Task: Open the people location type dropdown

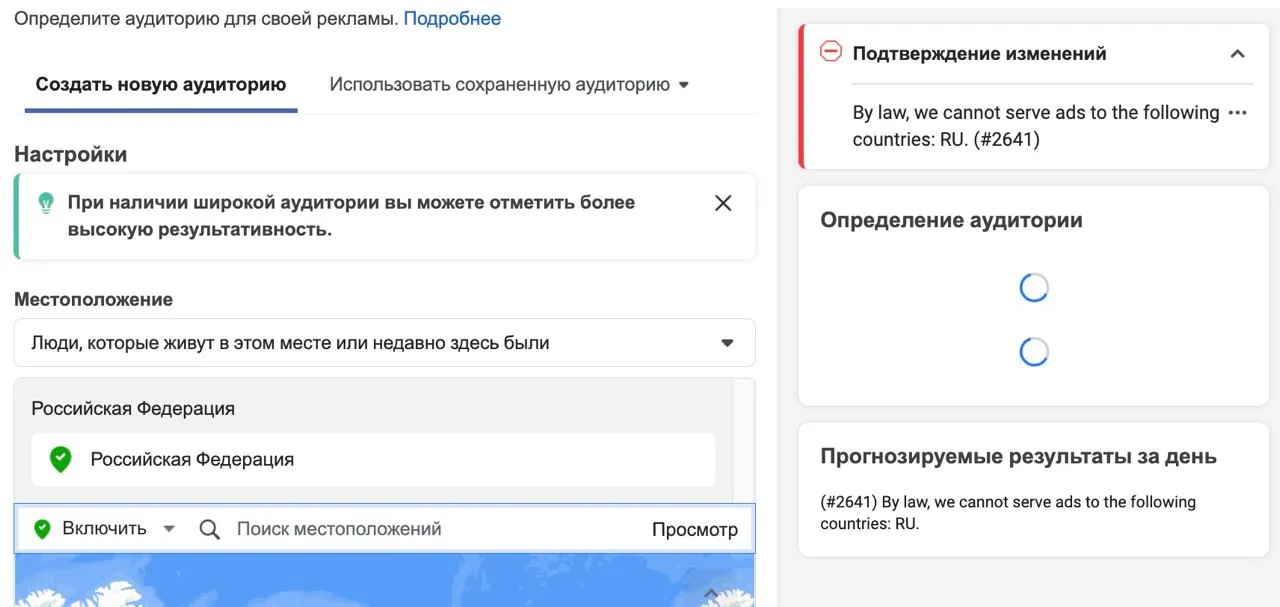Action: [x=385, y=343]
